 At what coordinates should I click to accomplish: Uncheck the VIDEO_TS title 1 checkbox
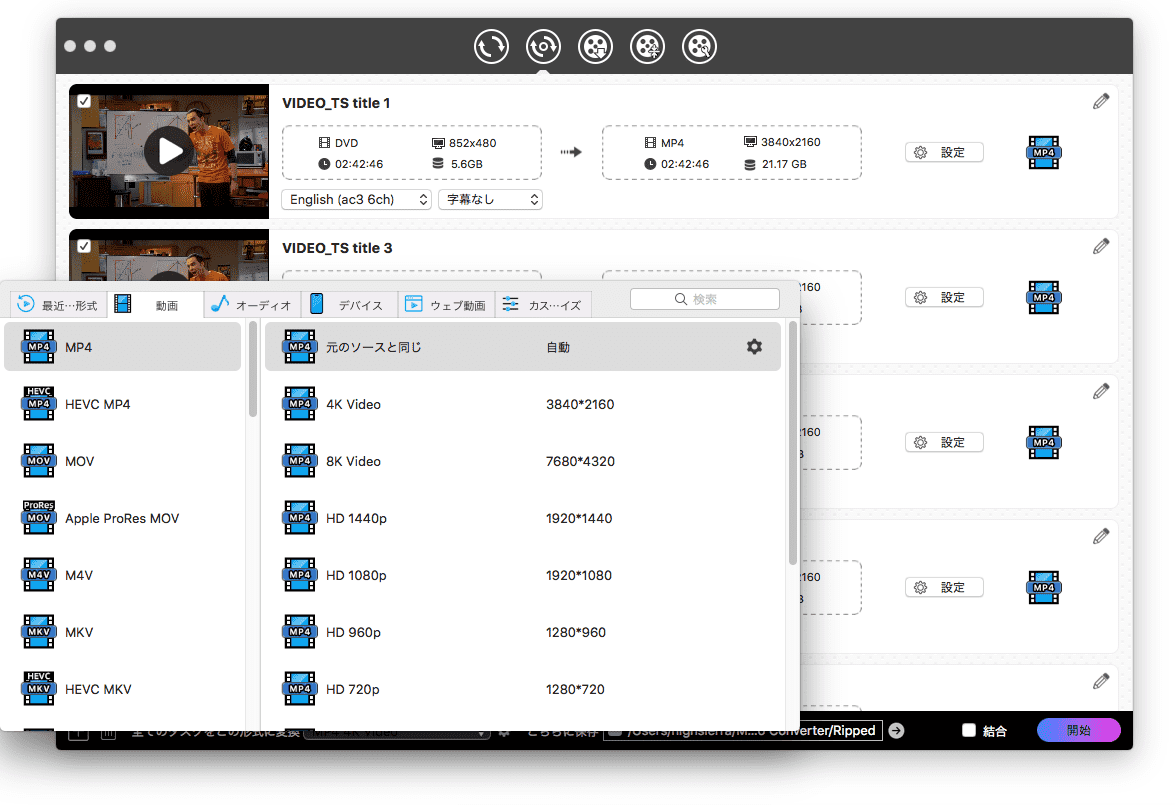tap(84, 101)
